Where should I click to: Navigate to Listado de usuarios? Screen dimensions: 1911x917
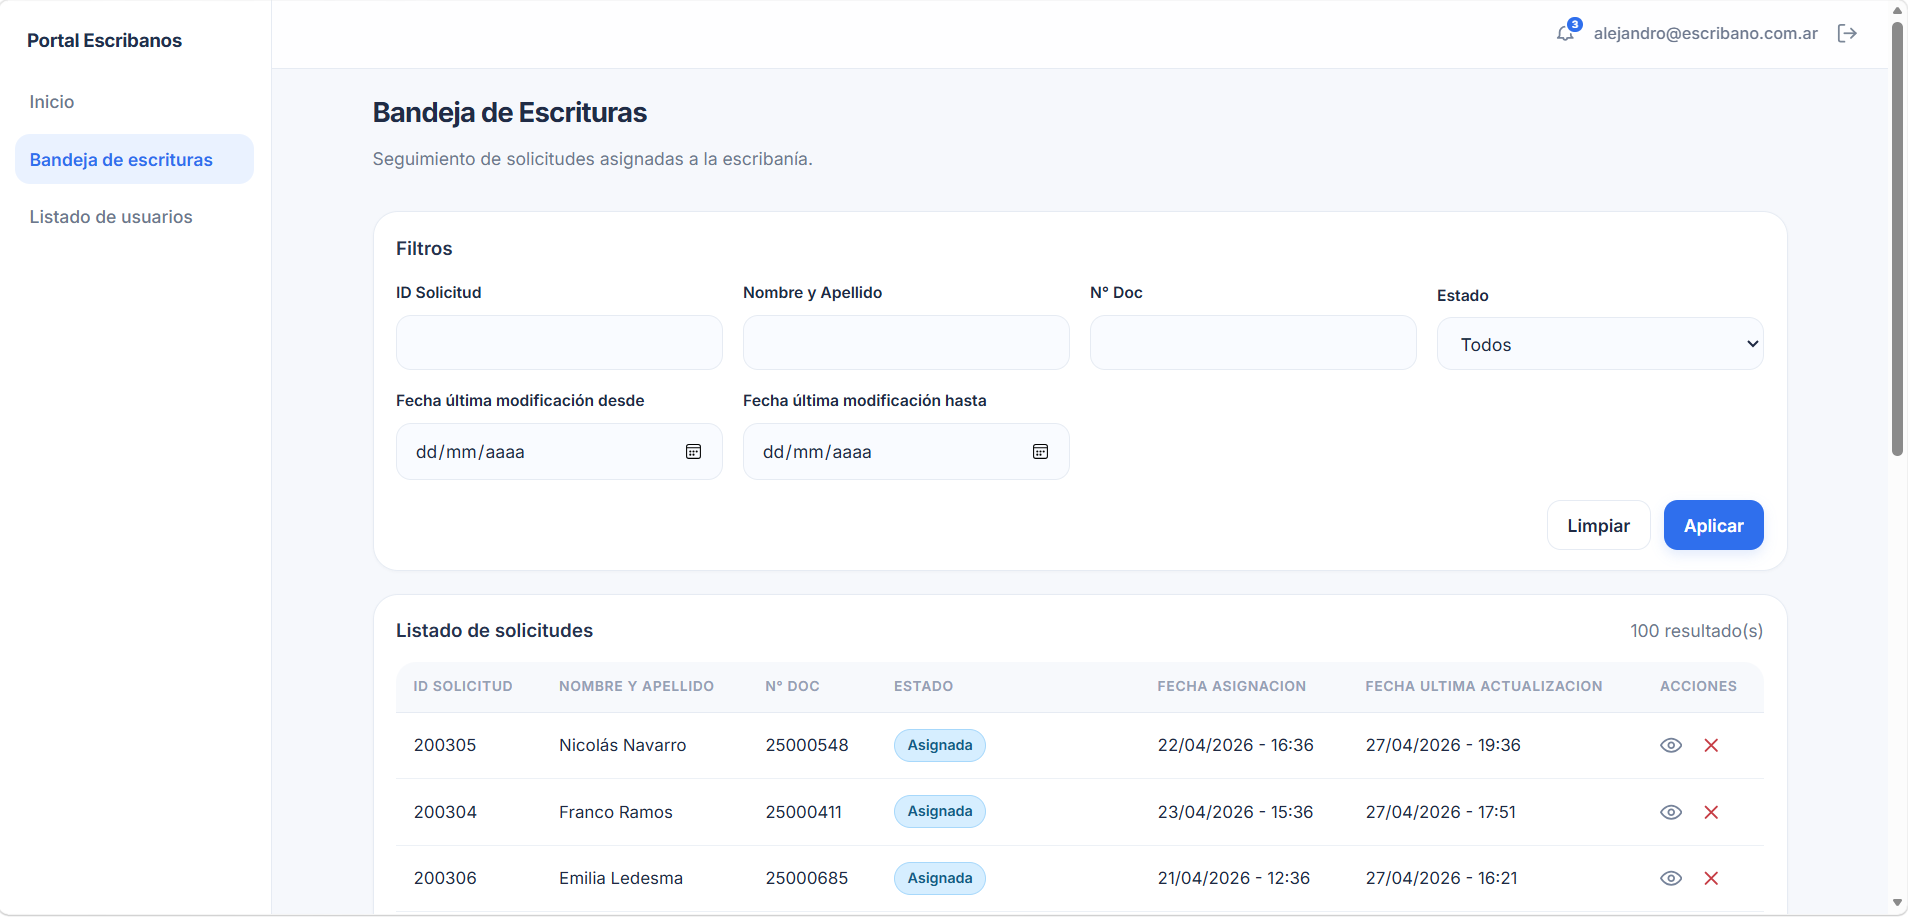(110, 216)
